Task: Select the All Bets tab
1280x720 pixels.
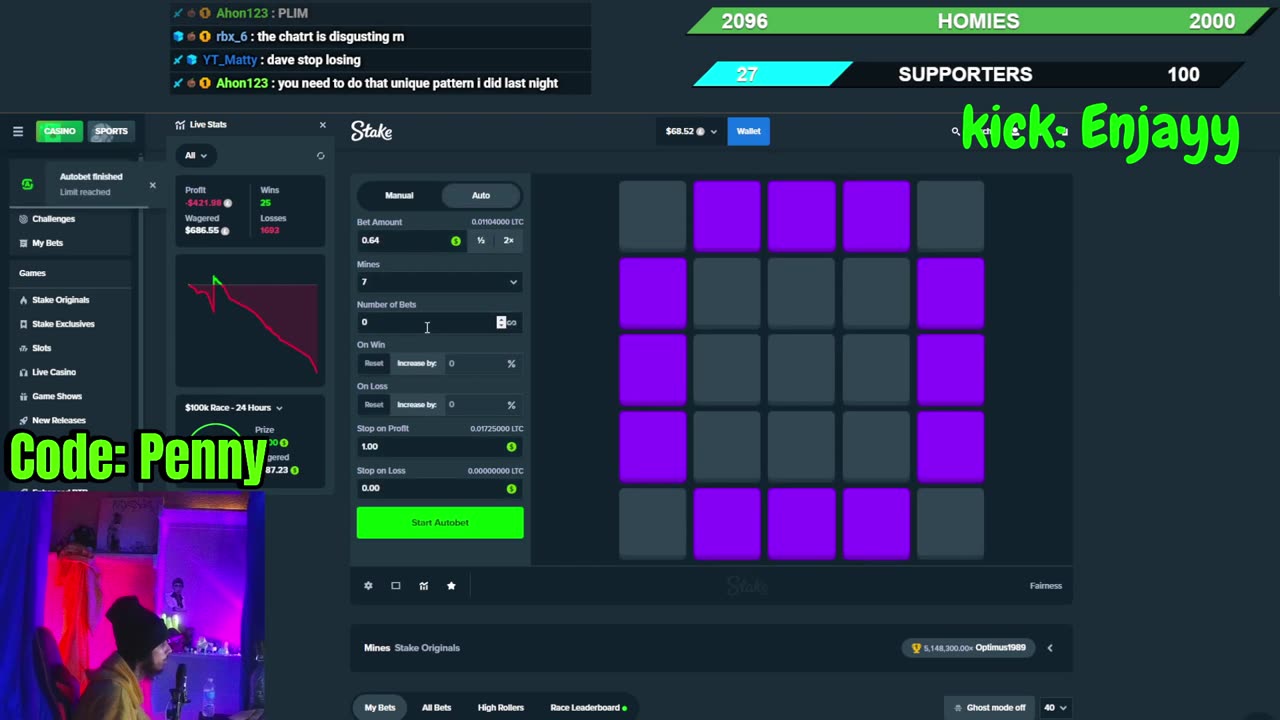Action: pyautogui.click(x=436, y=708)
